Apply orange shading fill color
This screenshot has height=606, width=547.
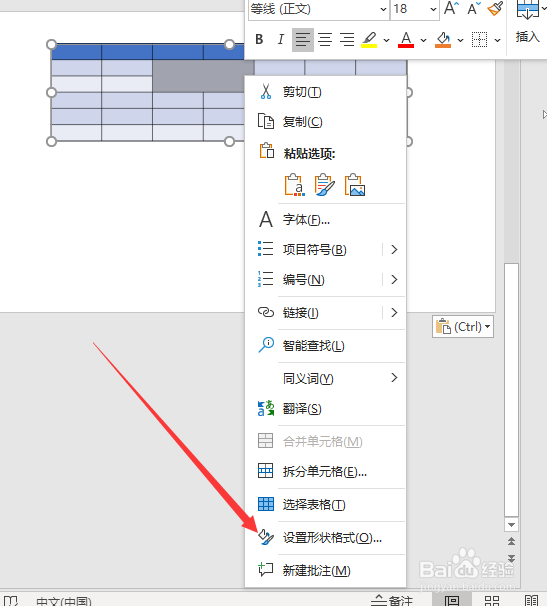point(443,40)
